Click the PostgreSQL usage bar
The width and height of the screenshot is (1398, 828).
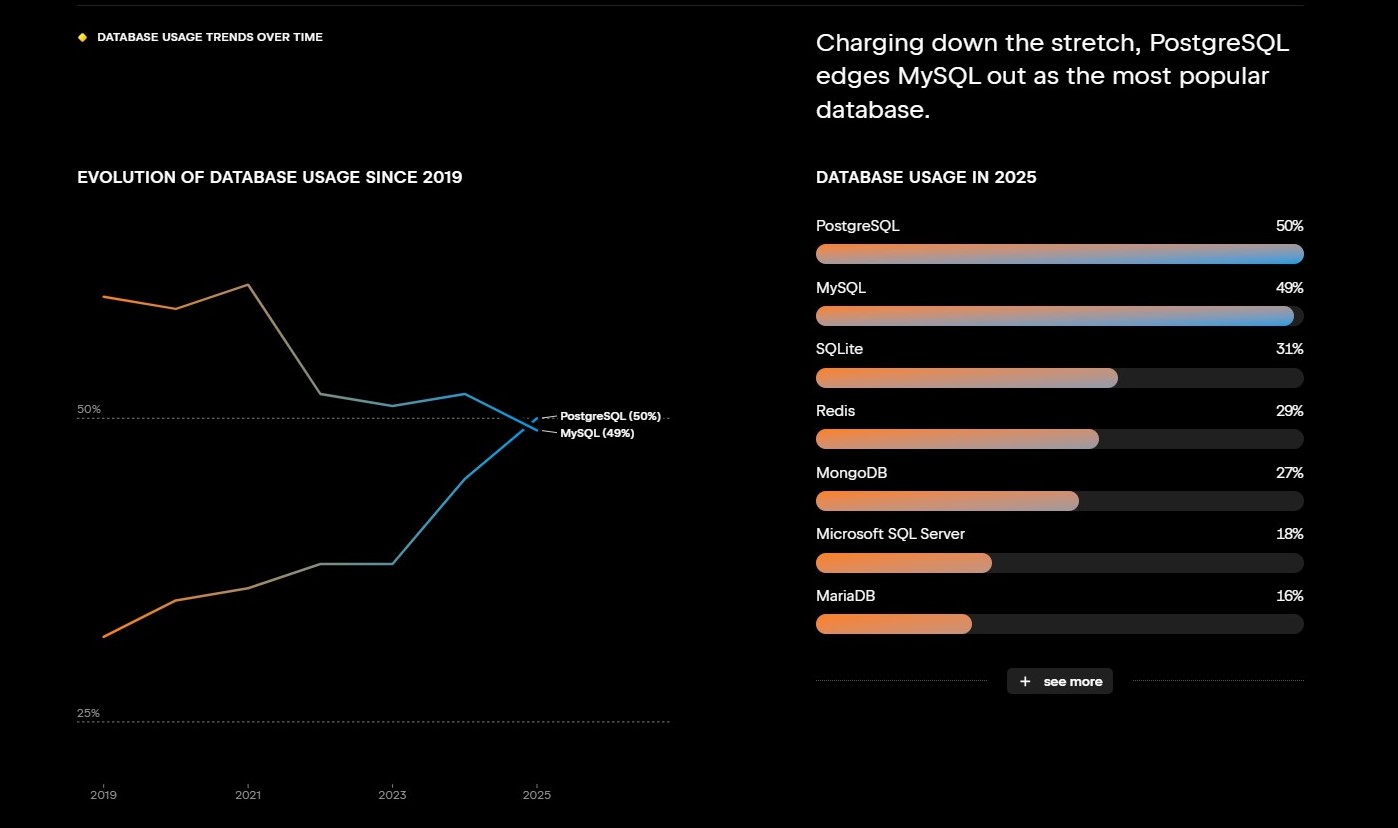coord(1059,254)
